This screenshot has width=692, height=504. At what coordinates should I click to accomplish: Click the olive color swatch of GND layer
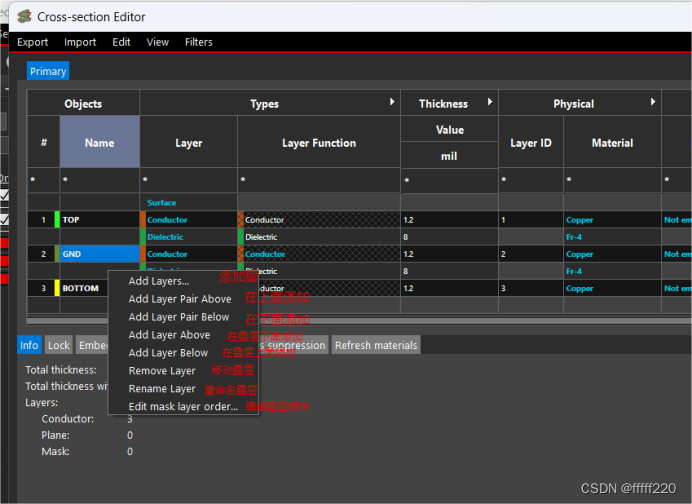click(57, 254)
